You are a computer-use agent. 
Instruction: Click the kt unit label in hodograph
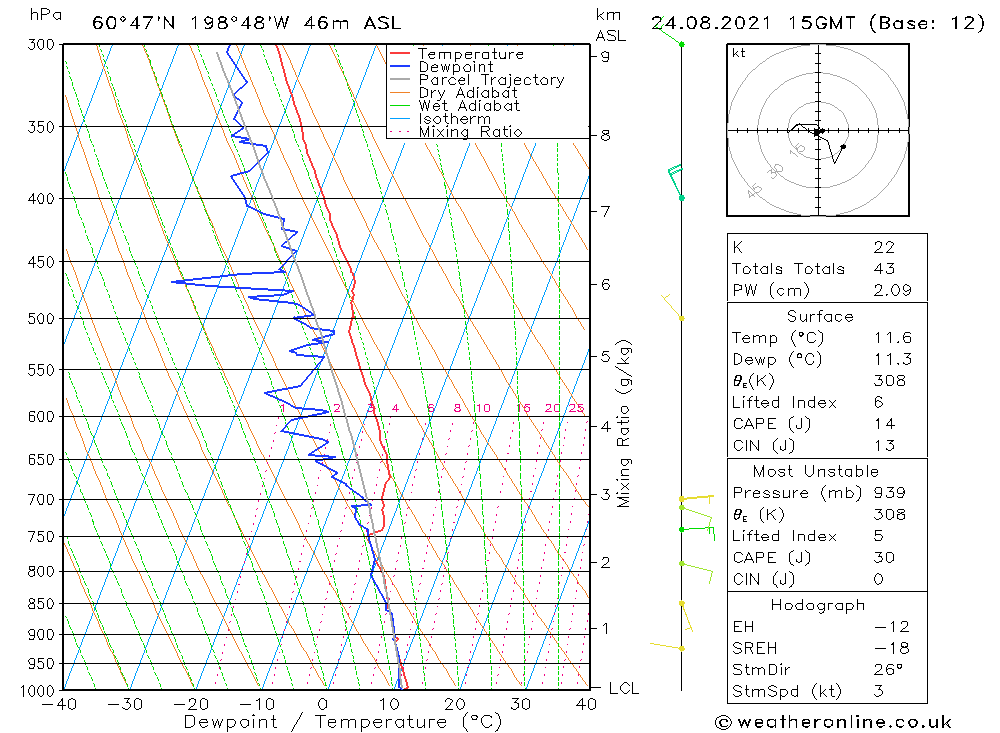[739, 53]
